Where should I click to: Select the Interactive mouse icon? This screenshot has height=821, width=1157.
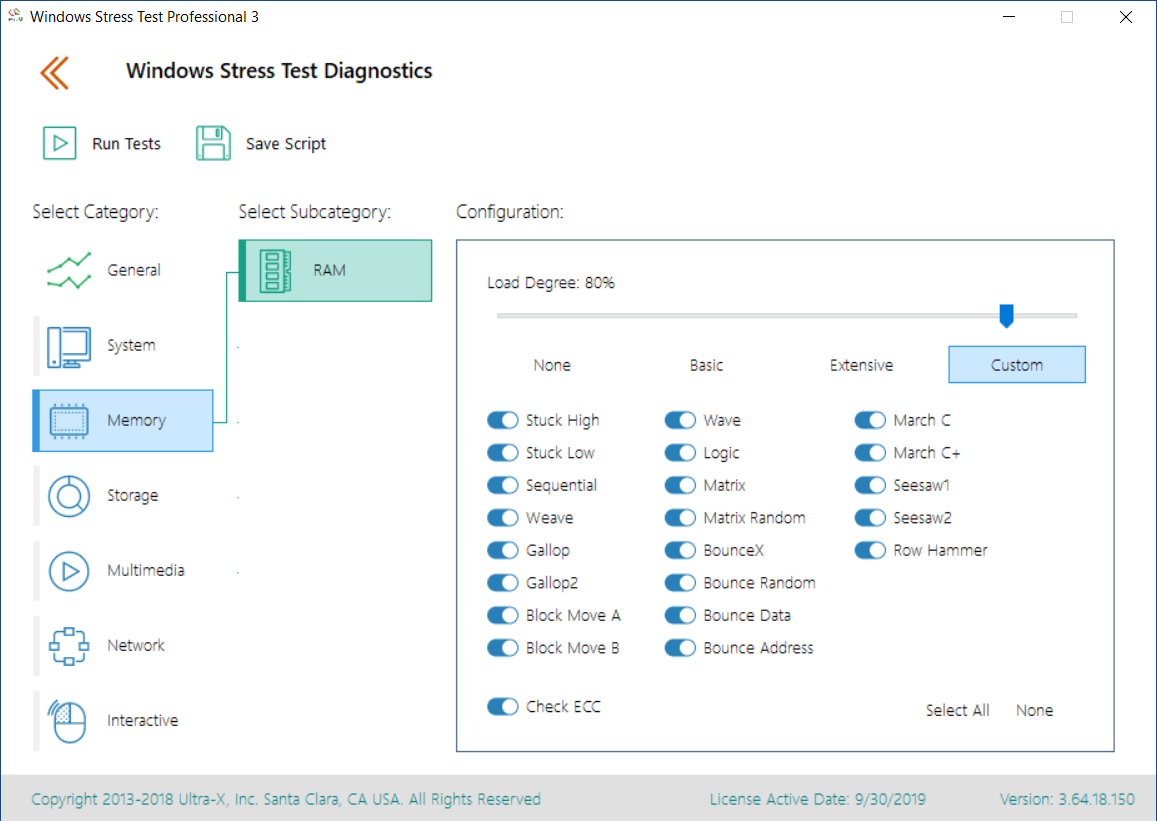pyautogui.click(x=67, y=721)
